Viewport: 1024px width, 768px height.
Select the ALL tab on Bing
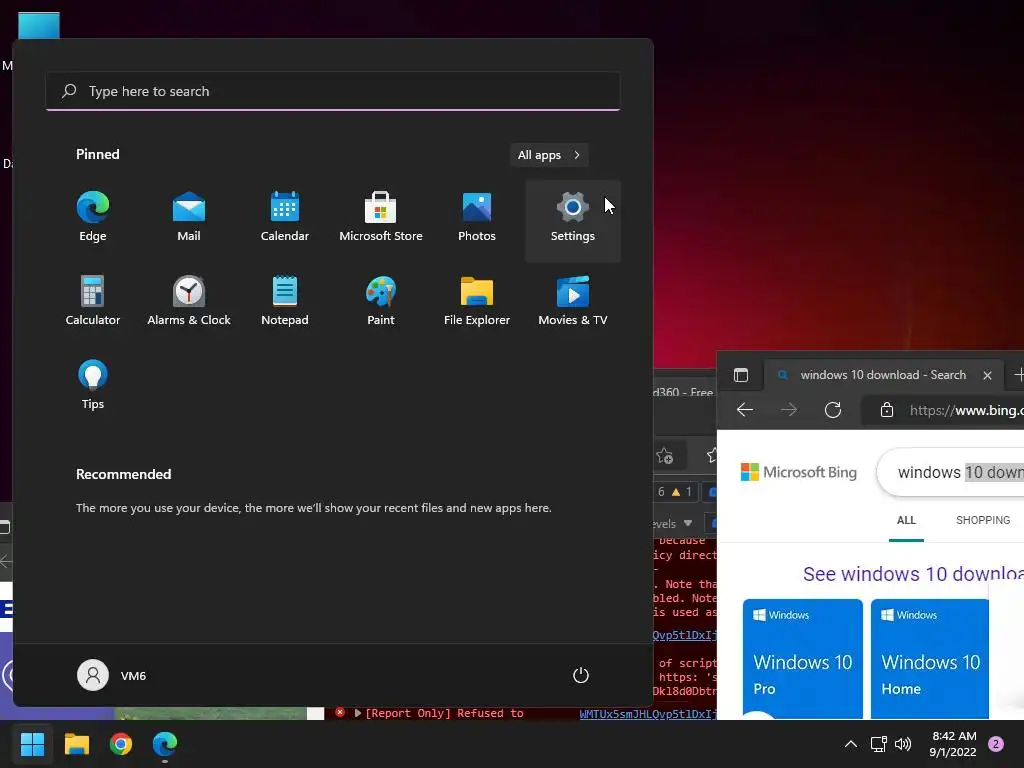tap(906, 520)
